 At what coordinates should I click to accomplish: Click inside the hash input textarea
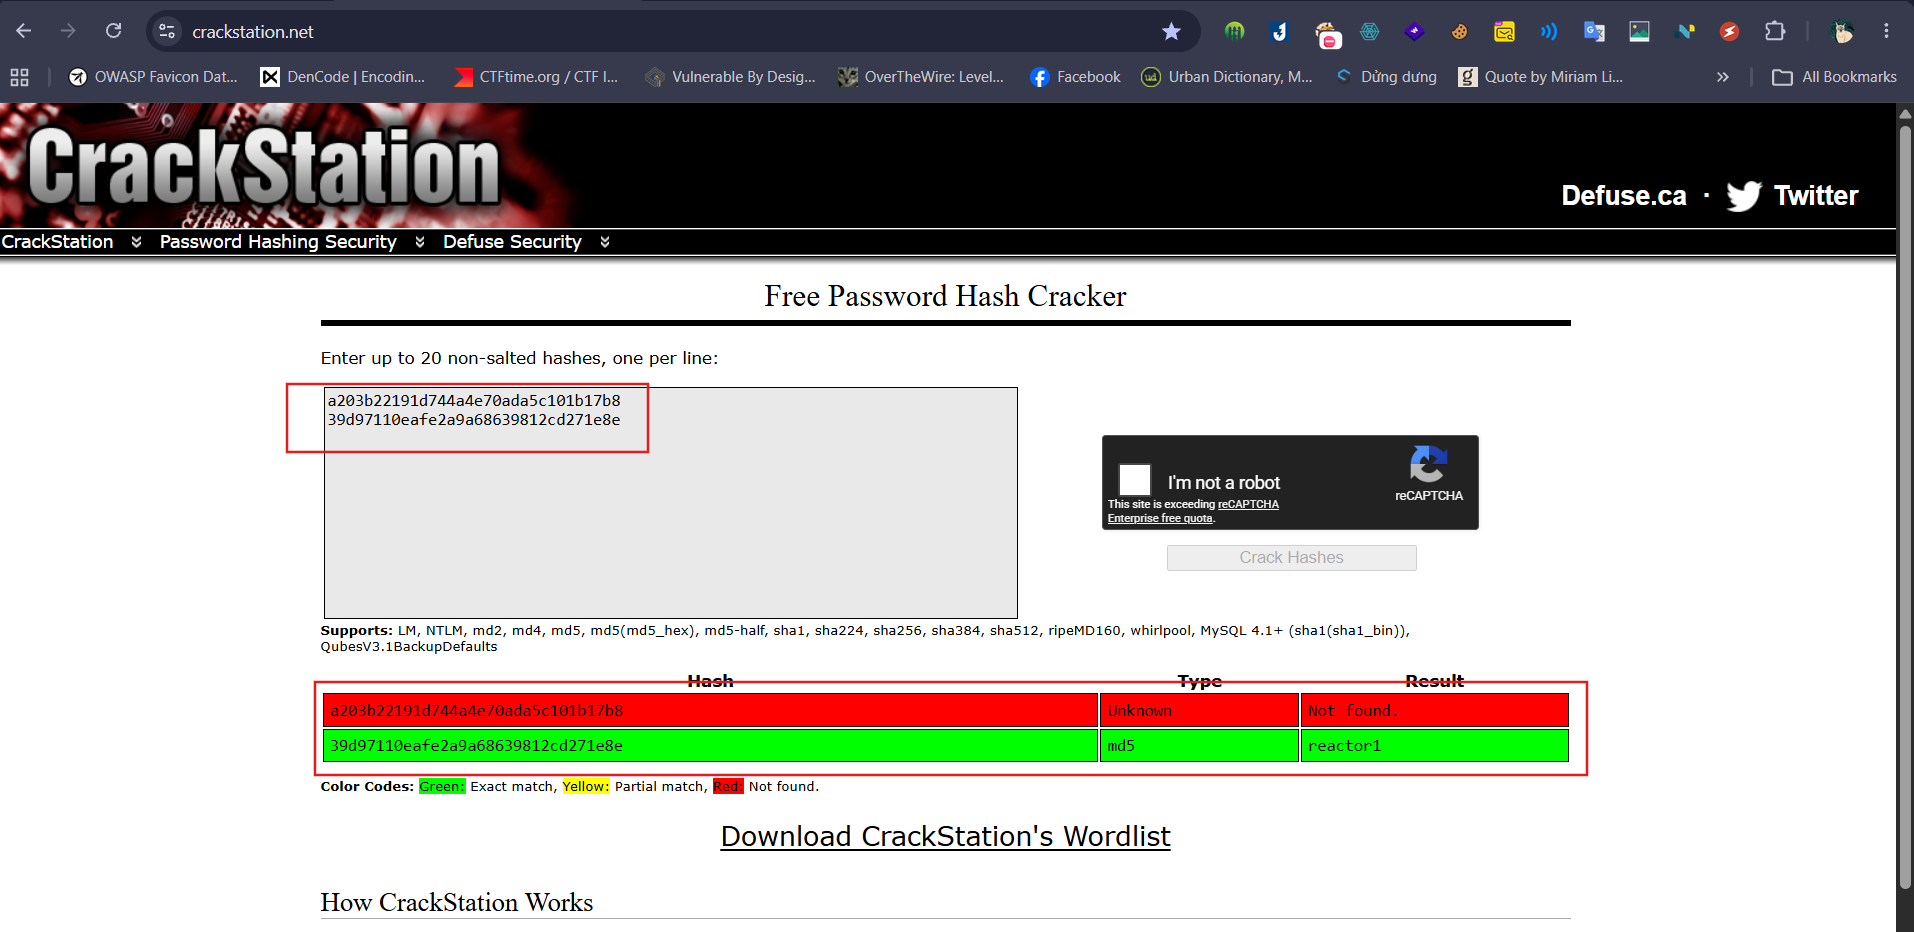670,503
